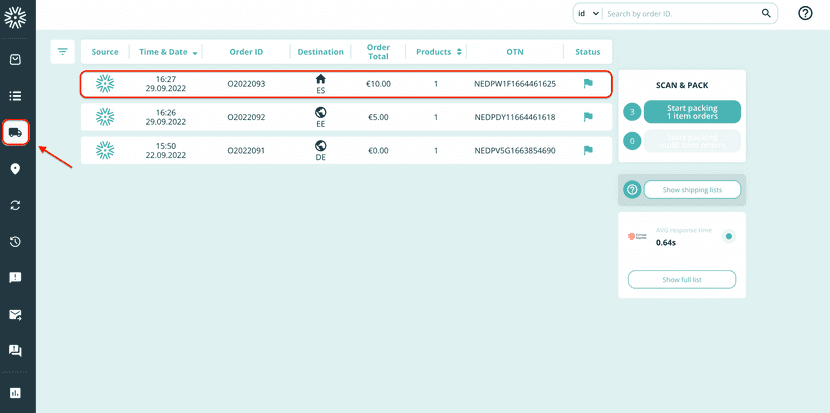Click the Show shipping lists button
Image resolution: width=830 pixels, height=413 pixels.
tap(691, 189)
